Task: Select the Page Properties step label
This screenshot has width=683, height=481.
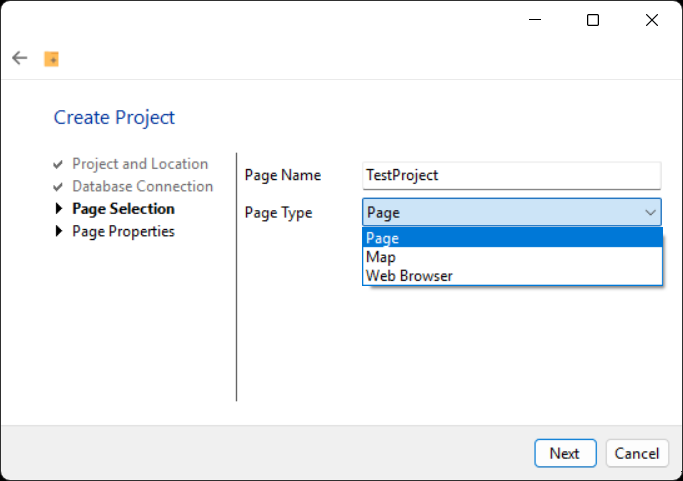Action: pos(123,232)
